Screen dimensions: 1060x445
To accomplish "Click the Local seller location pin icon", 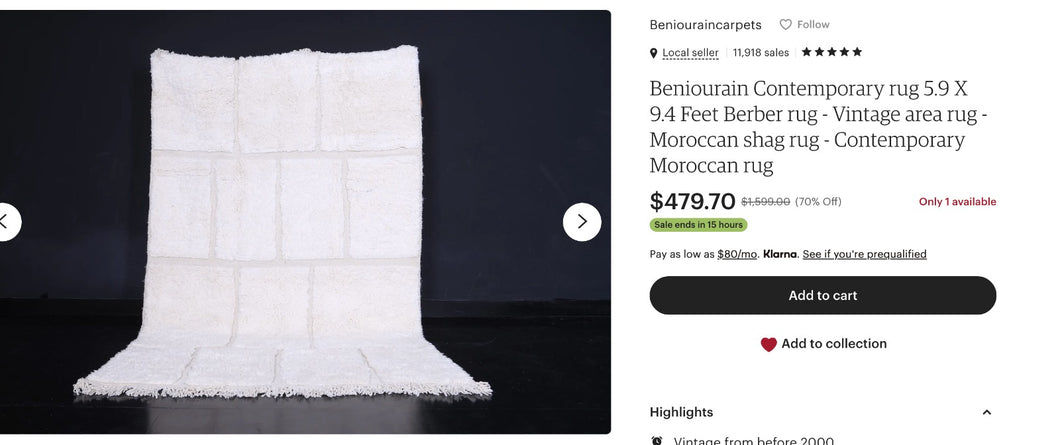I will point(654,53).
